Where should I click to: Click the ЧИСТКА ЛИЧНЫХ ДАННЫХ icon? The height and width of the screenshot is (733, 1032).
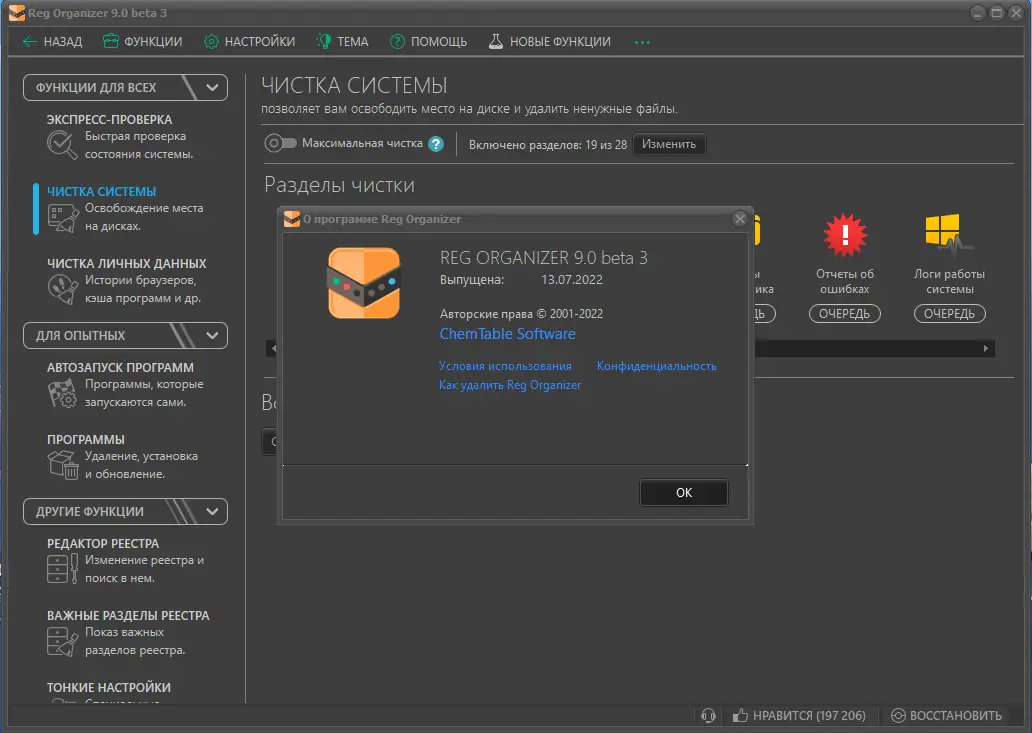click(x=63, y=290)
